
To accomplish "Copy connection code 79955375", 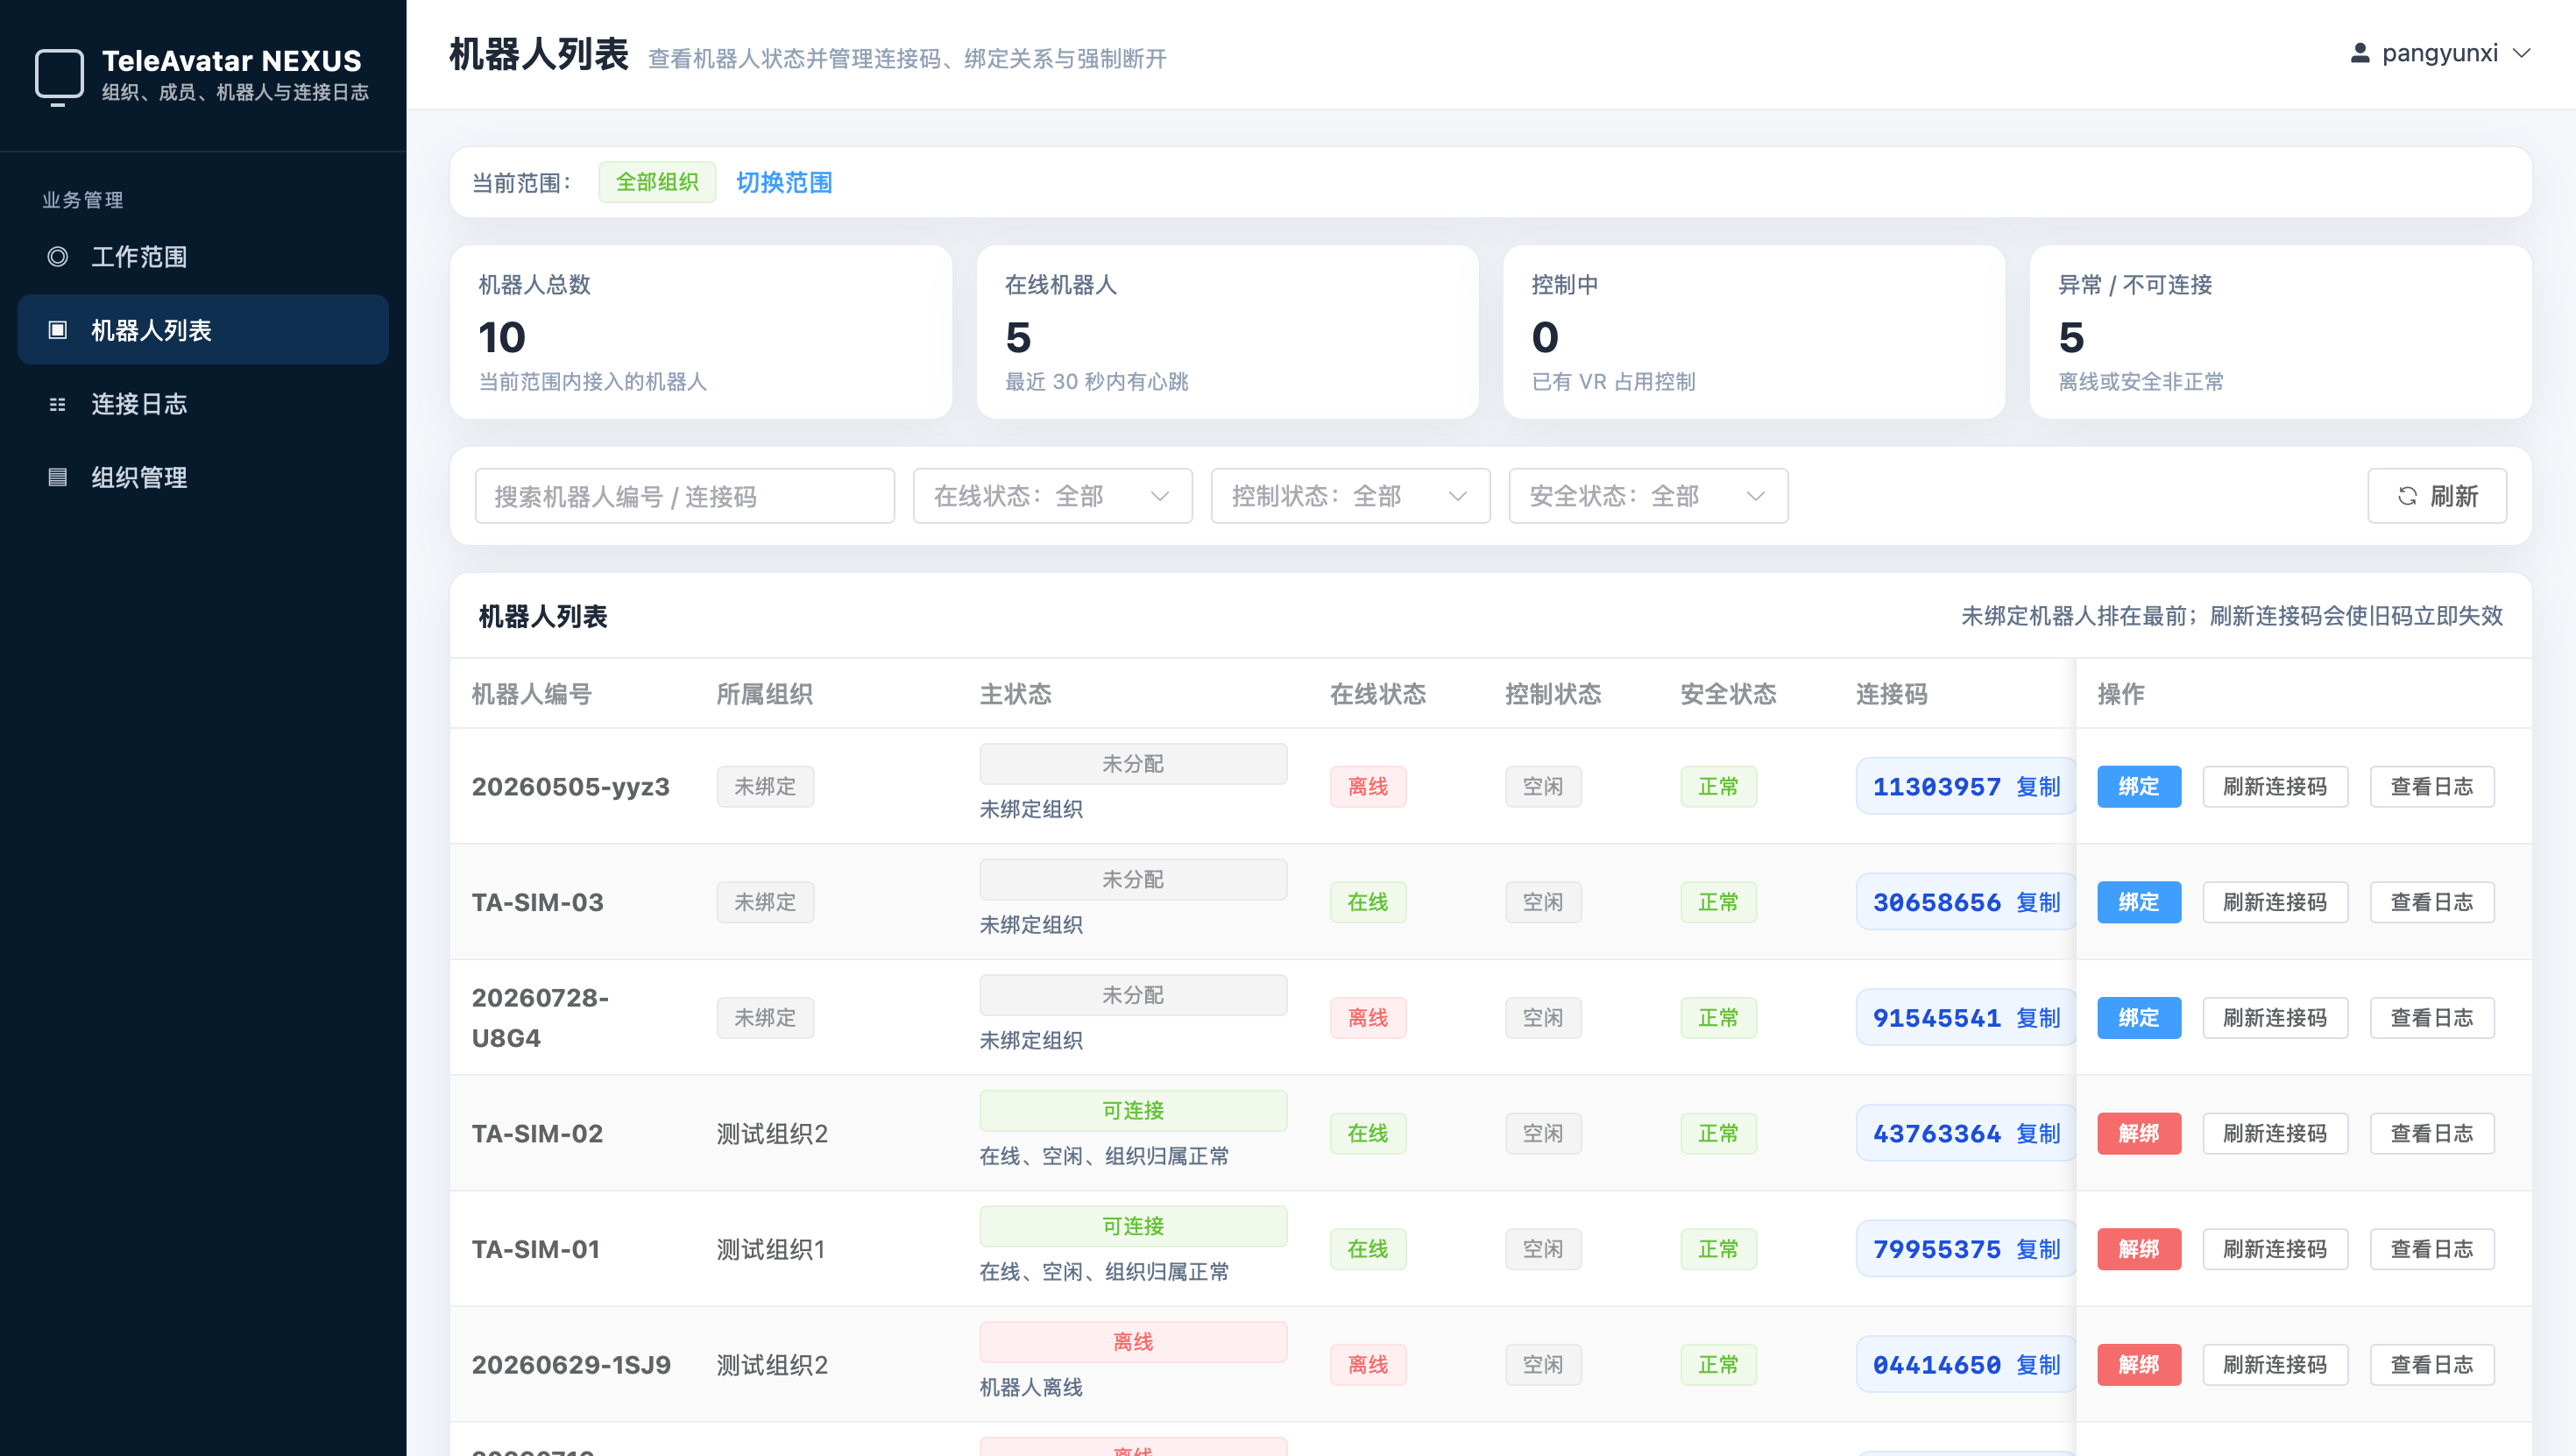I will [2038, 1249].
